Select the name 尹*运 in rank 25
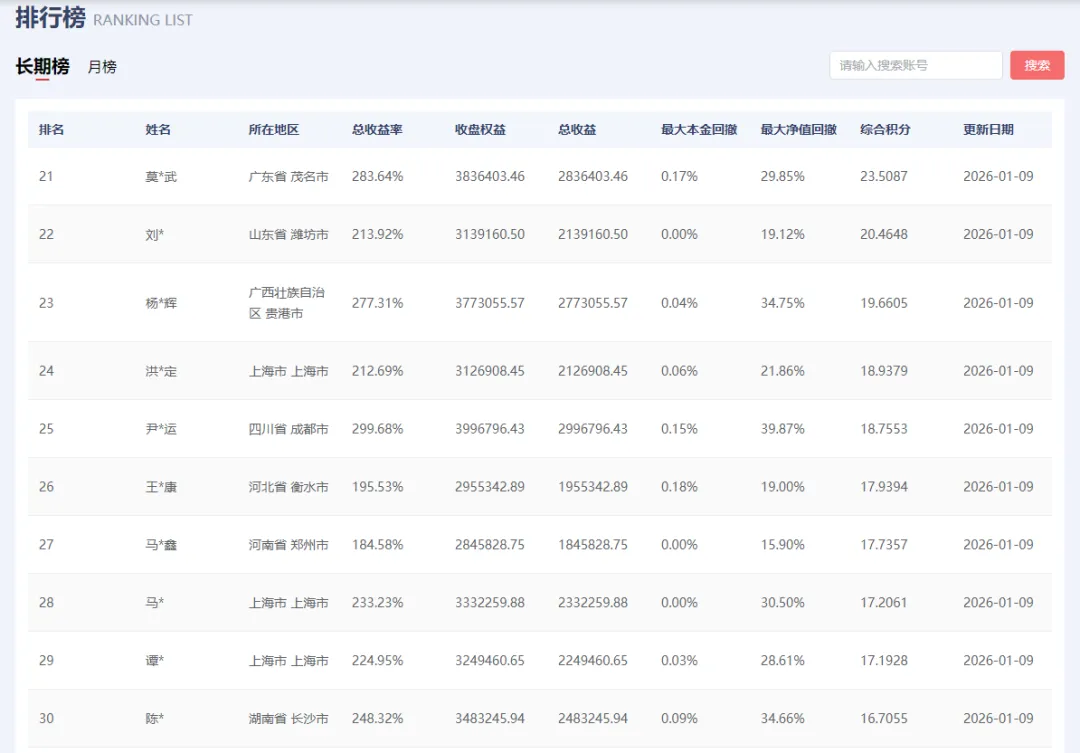This screenshot has width=1080, height=753. (x=161, y=429)
